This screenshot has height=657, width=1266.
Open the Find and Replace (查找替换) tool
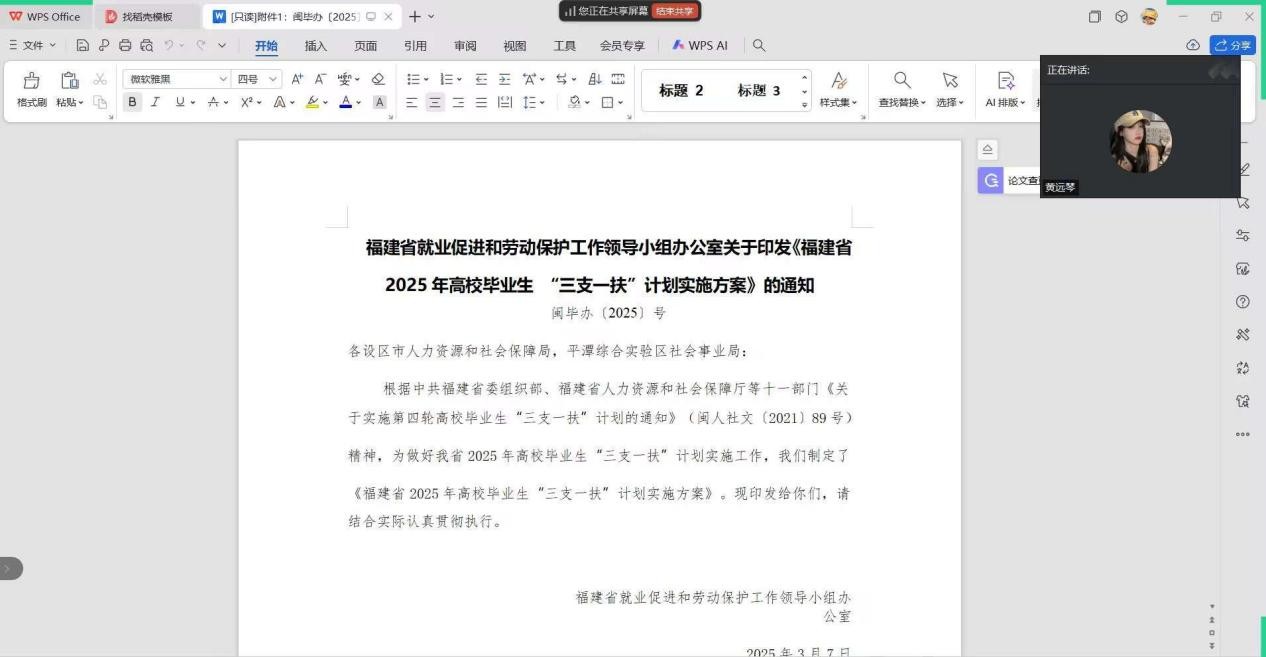coord(902,88)
